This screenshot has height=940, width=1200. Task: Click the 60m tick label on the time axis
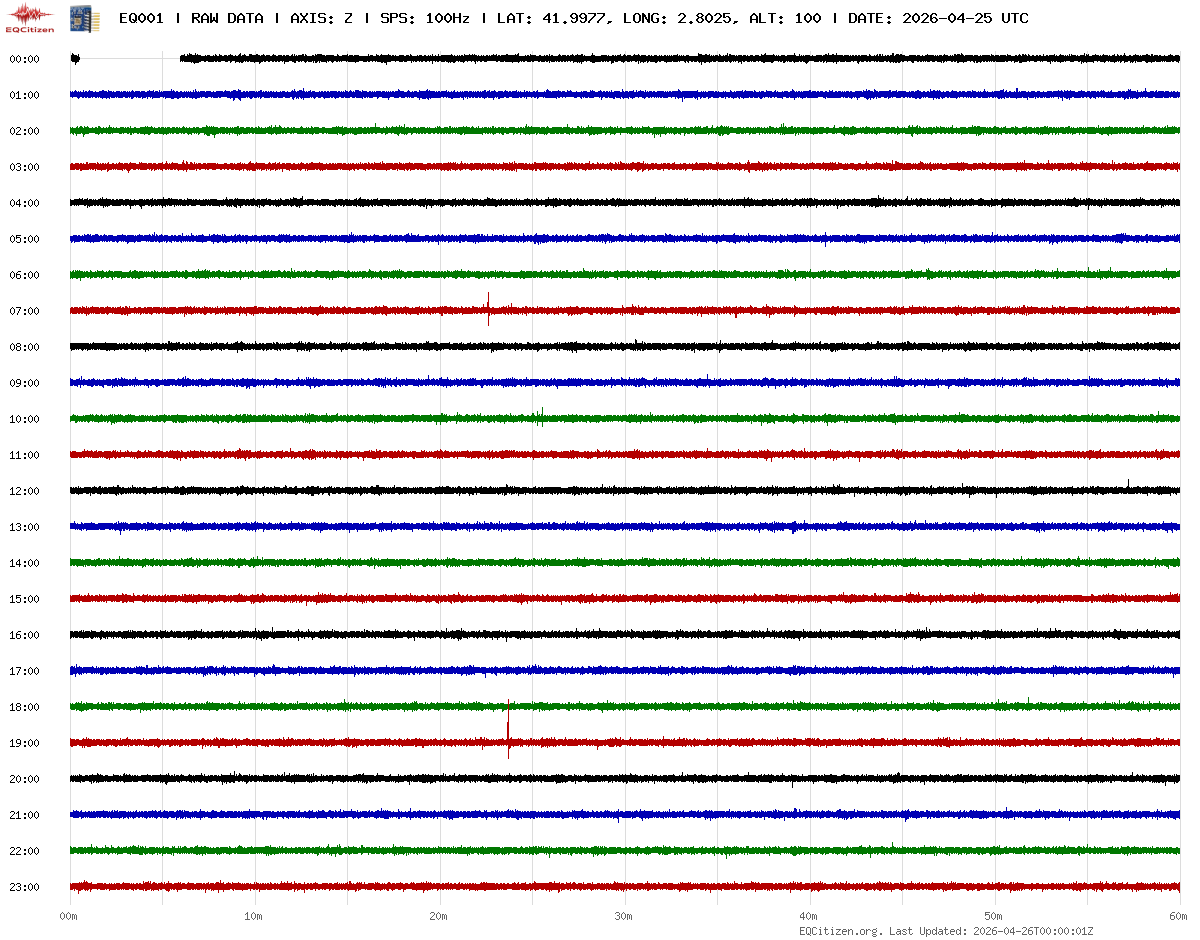tap(1179, 916)
